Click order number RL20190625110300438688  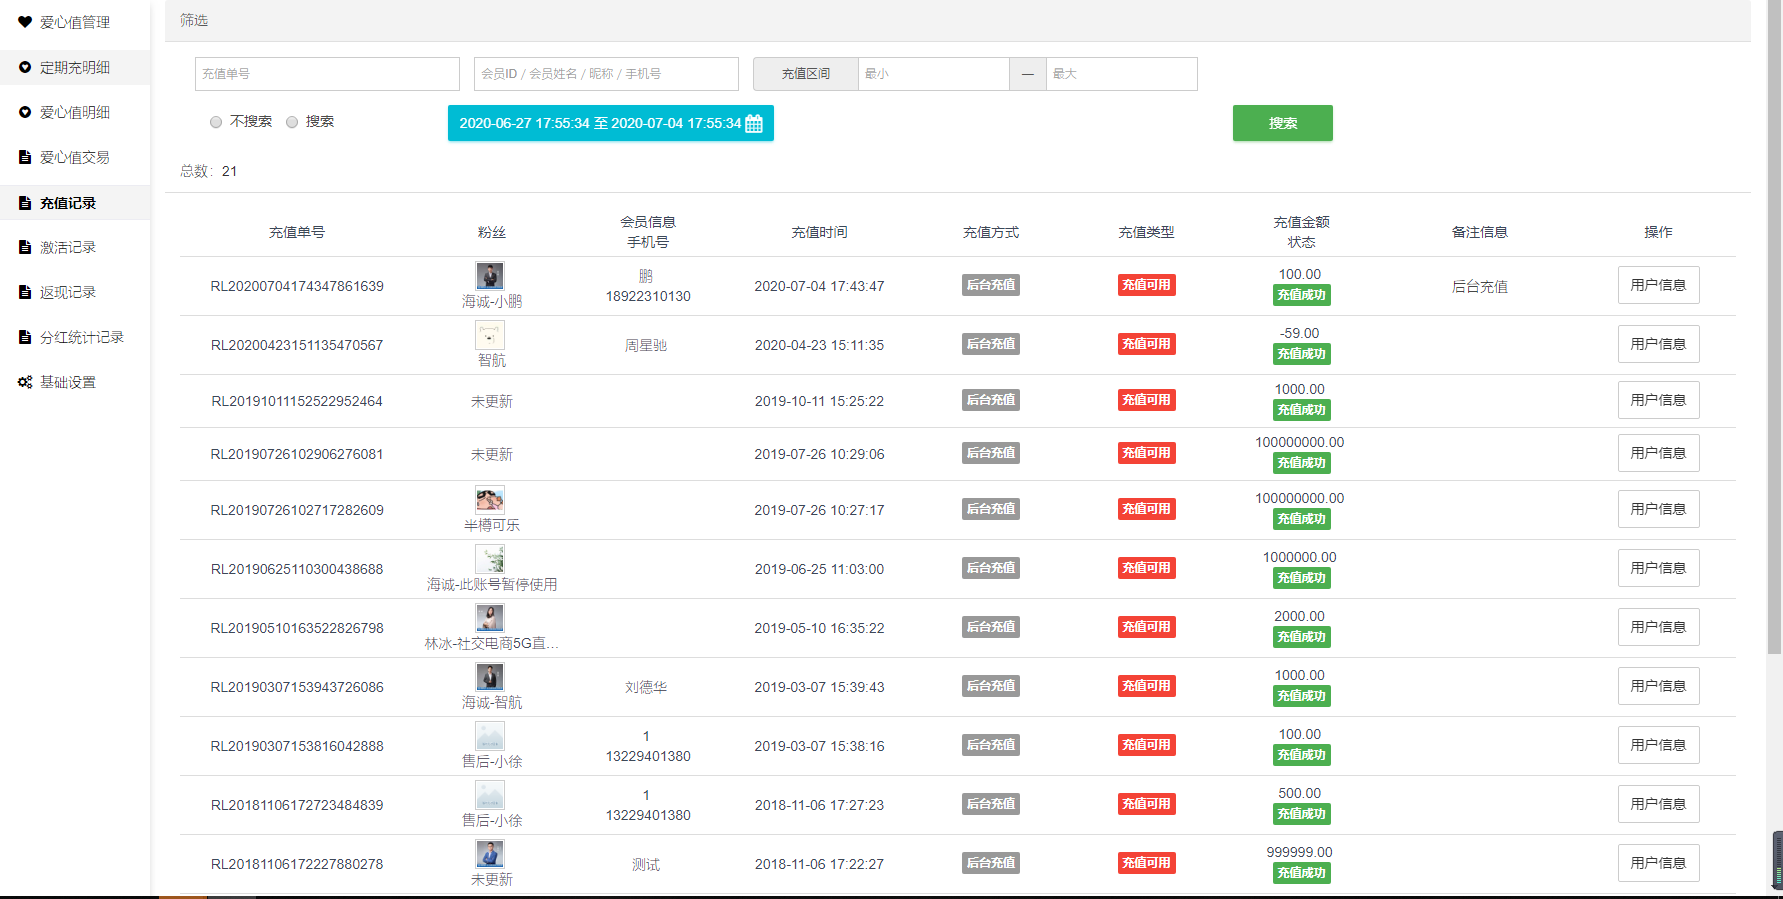tap(297, 569)
